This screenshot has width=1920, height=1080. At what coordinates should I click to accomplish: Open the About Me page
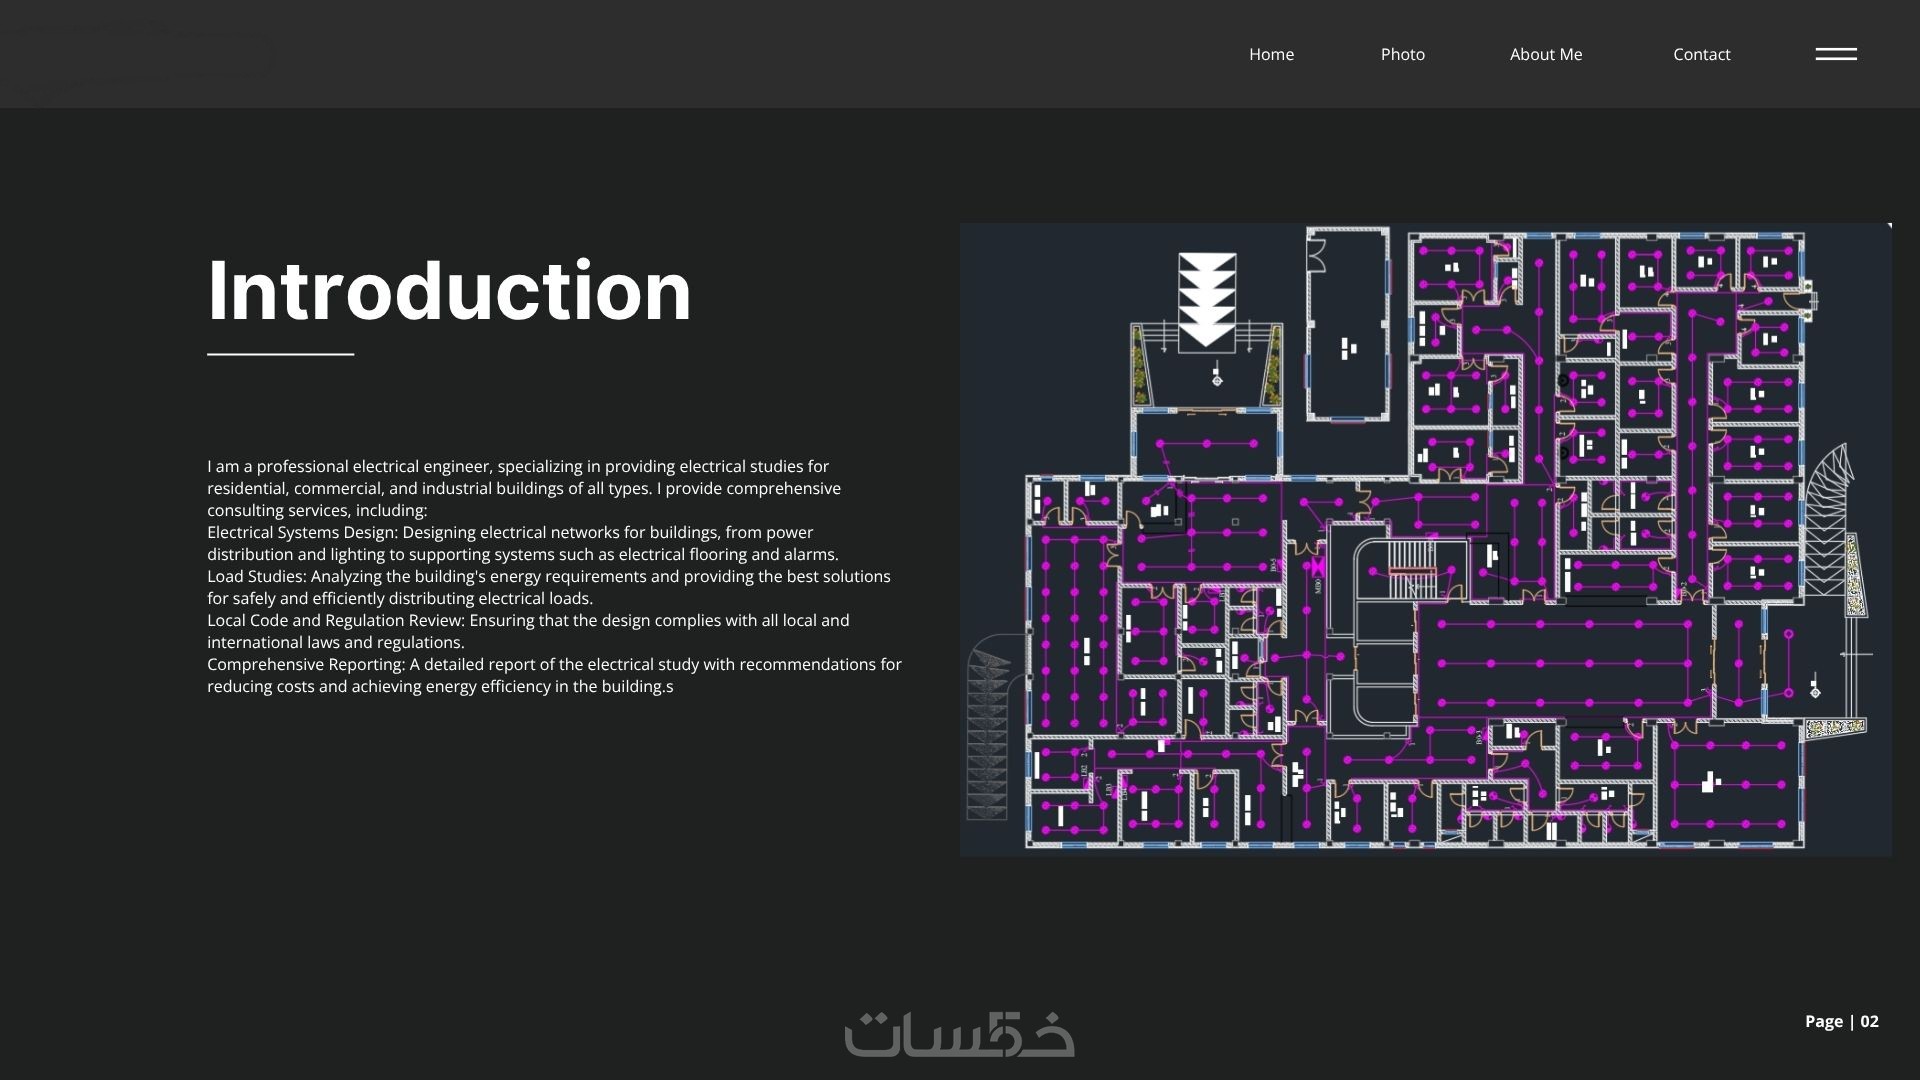(x=1545, y=54)
